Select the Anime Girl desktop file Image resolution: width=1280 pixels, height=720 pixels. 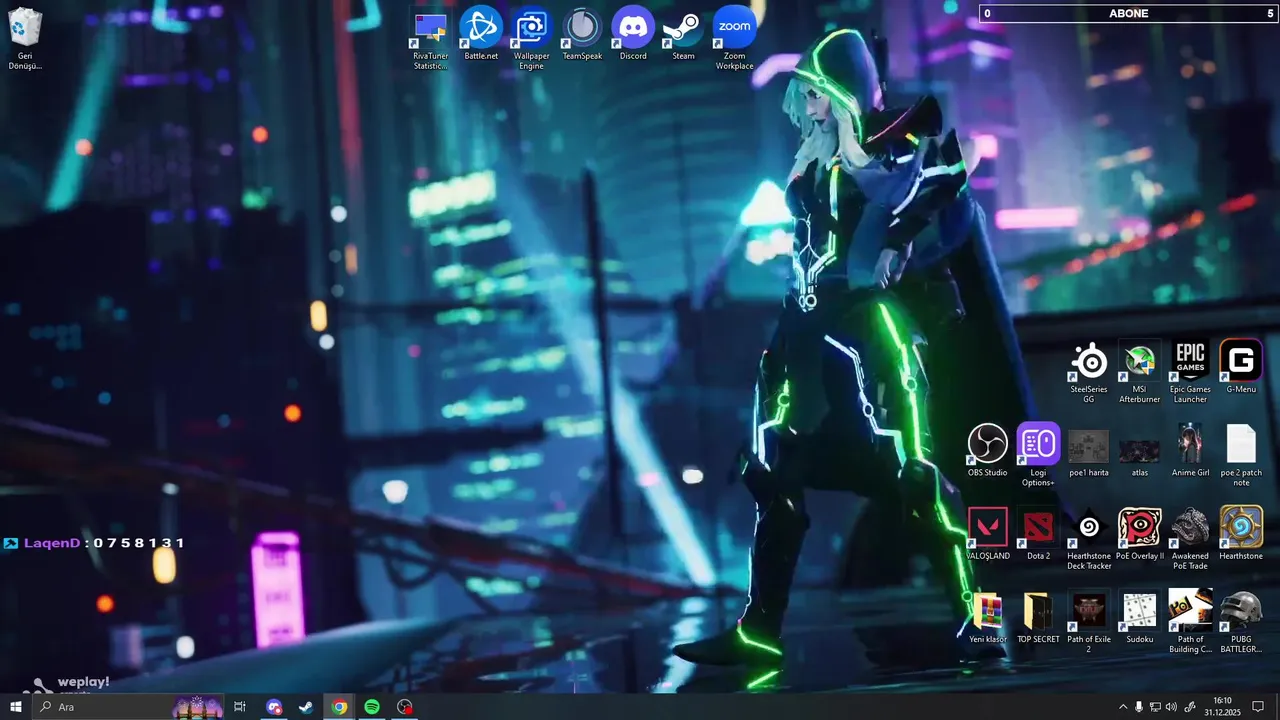click(x=1190, y=450)
